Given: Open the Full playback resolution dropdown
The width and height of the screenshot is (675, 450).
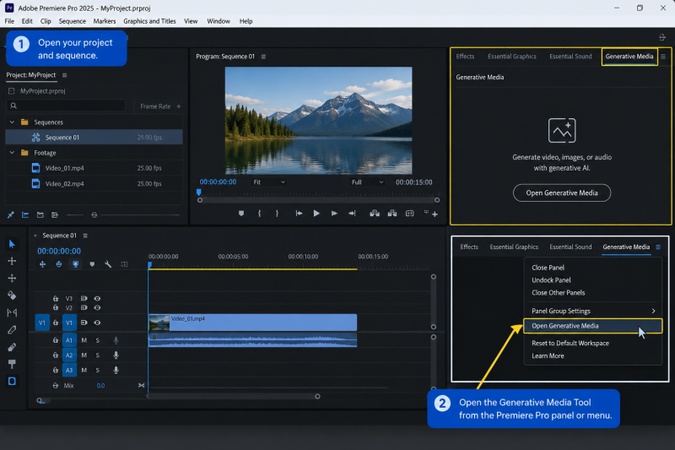Looking at the screenshot, I should coord(367,182).
